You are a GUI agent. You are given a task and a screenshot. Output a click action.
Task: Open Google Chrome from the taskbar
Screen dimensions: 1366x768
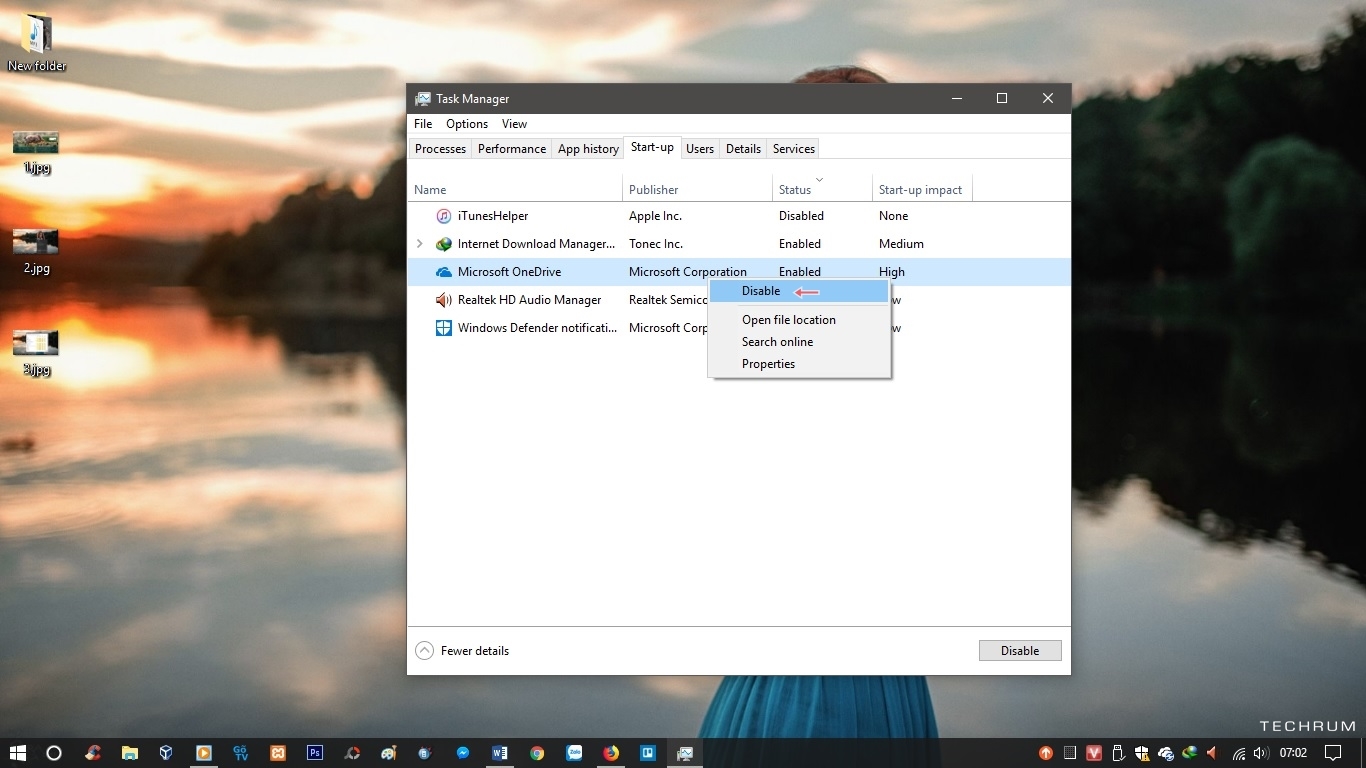pos(537,753)
